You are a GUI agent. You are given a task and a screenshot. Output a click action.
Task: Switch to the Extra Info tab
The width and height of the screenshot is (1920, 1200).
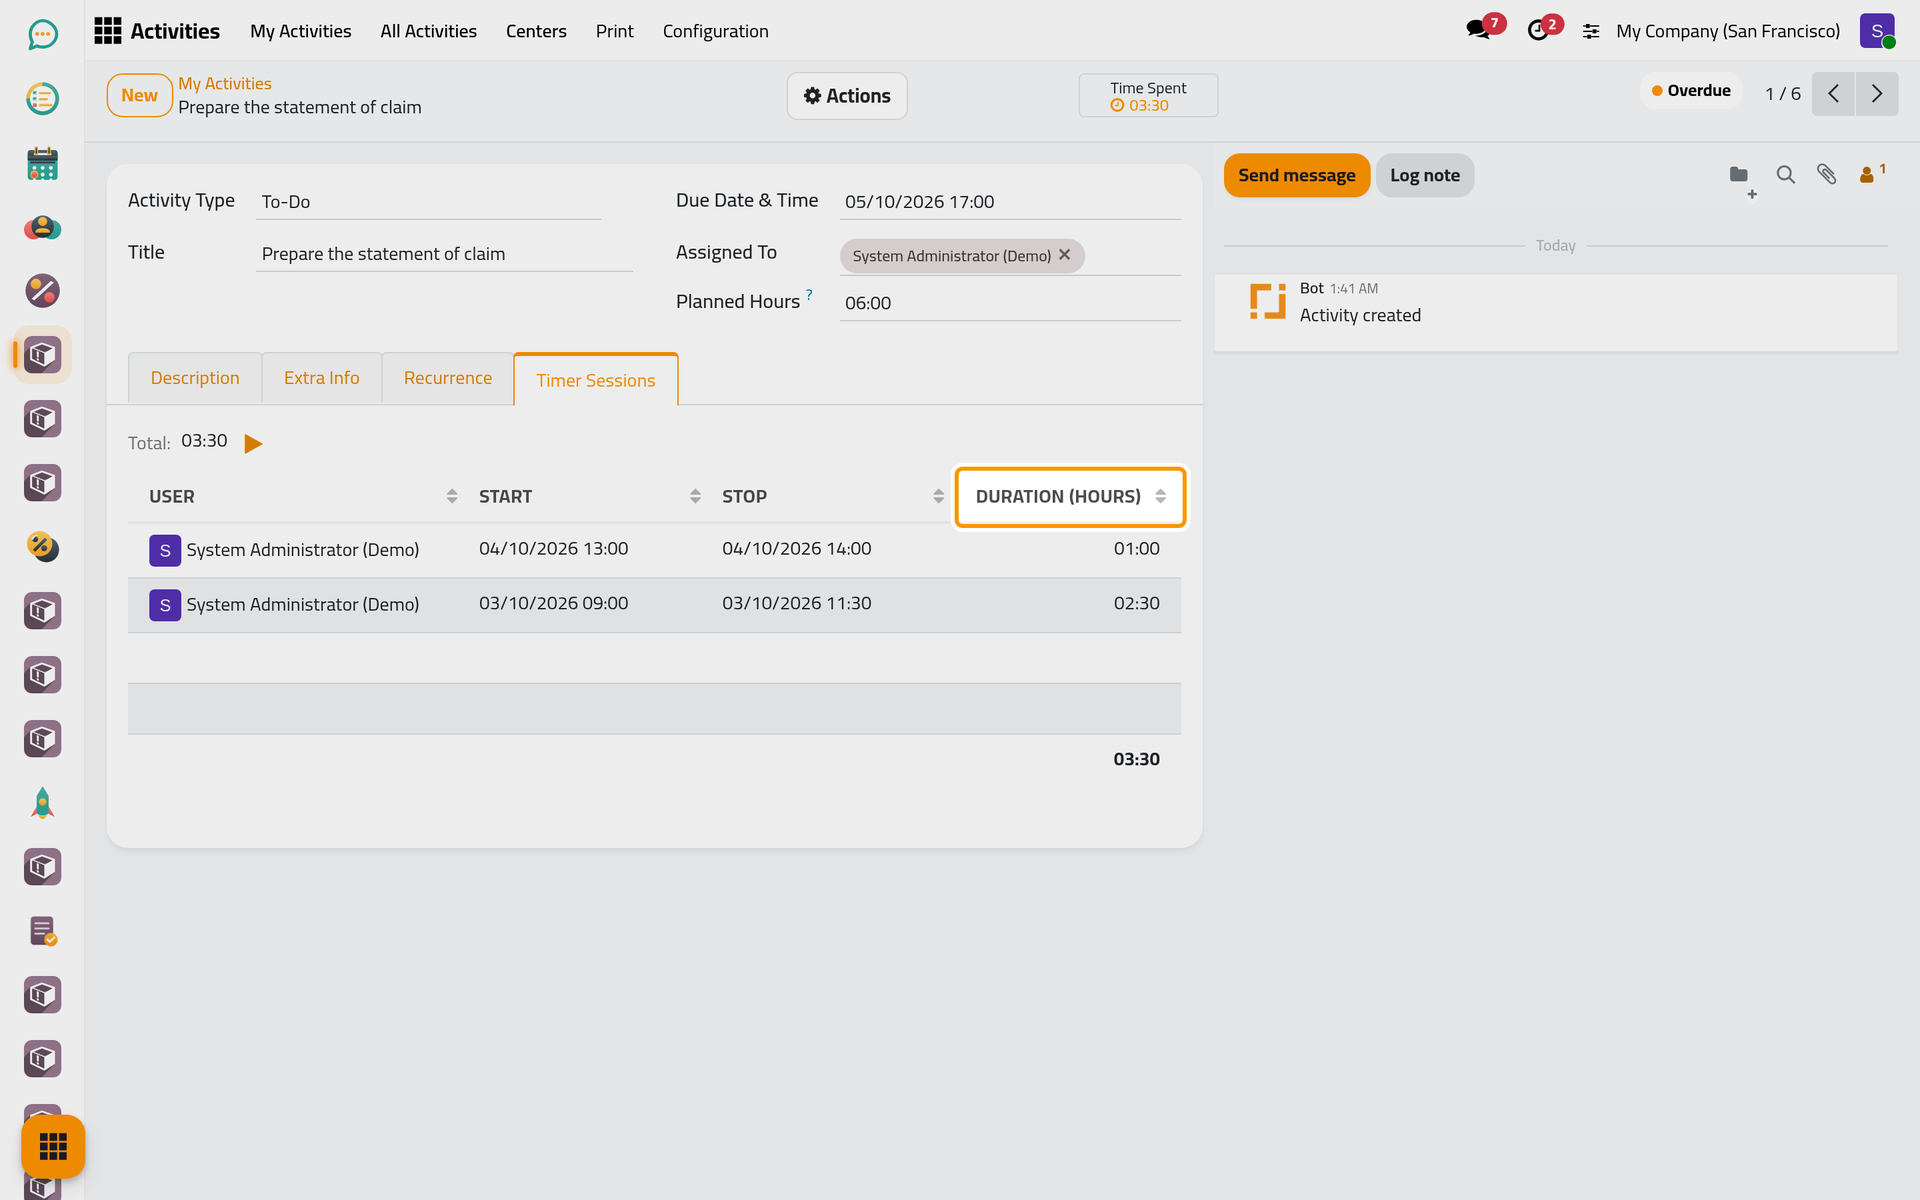(x=322, y=378)
